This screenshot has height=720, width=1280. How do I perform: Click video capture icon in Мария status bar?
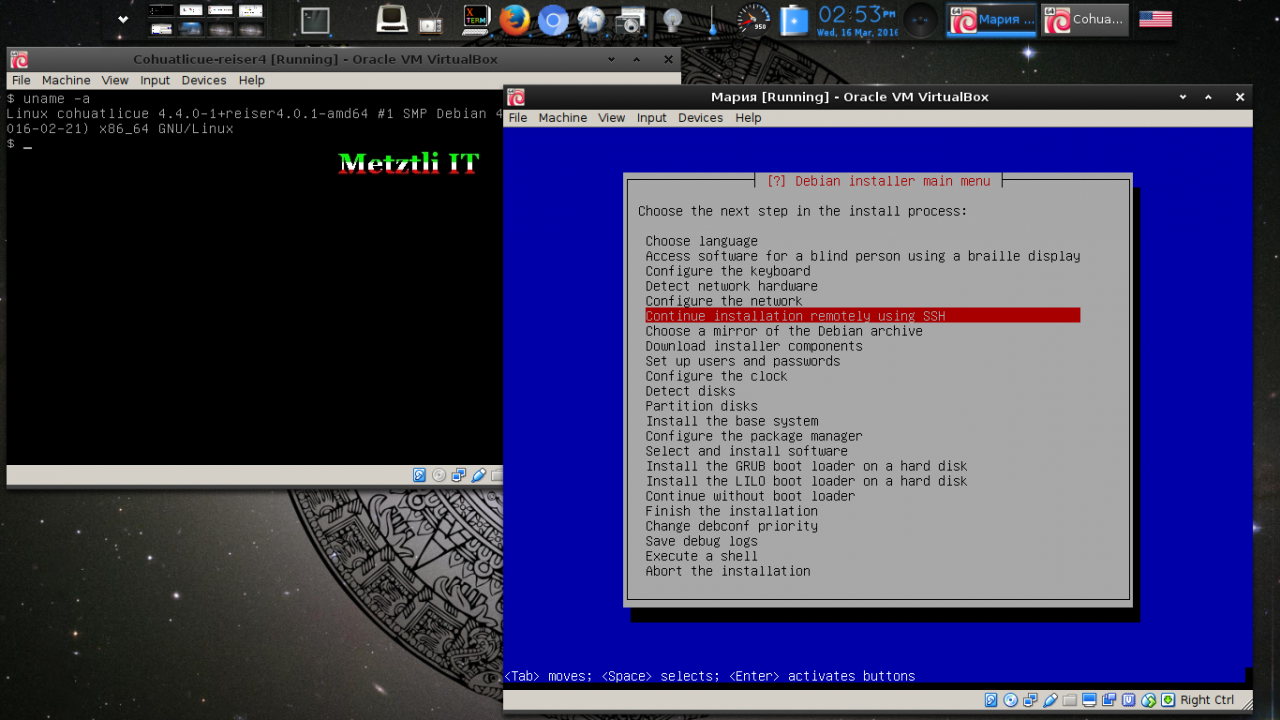coord(1109,700)
